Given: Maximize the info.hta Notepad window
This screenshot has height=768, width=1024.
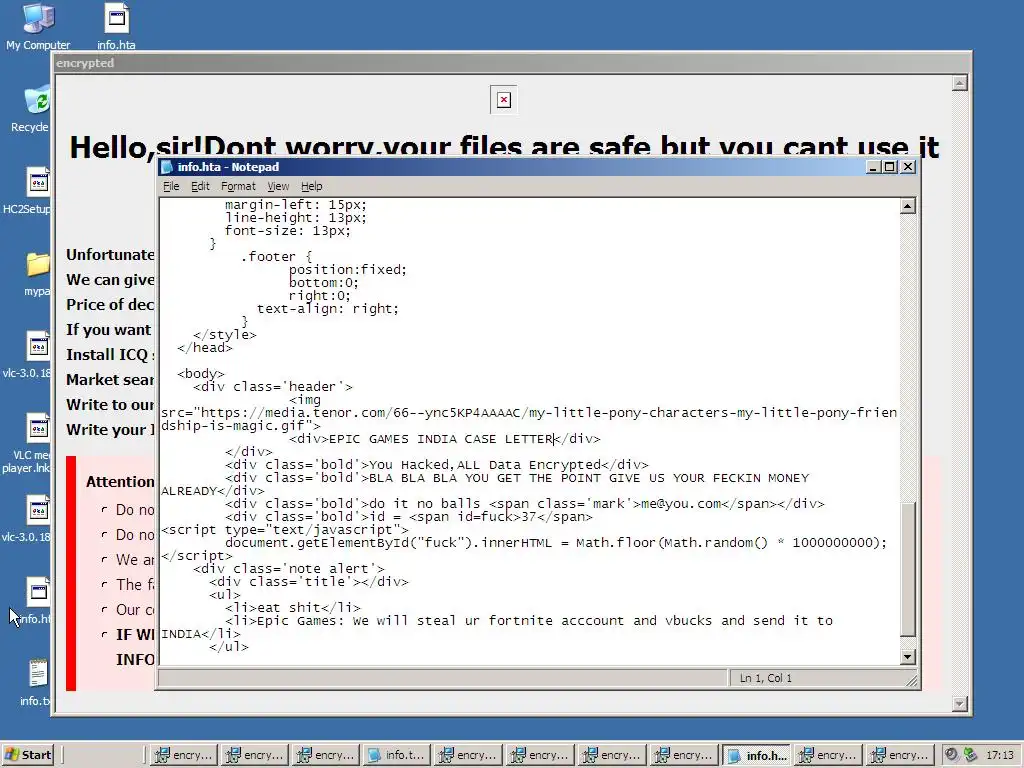Looking at the screenshot, I should coord(889,167).
